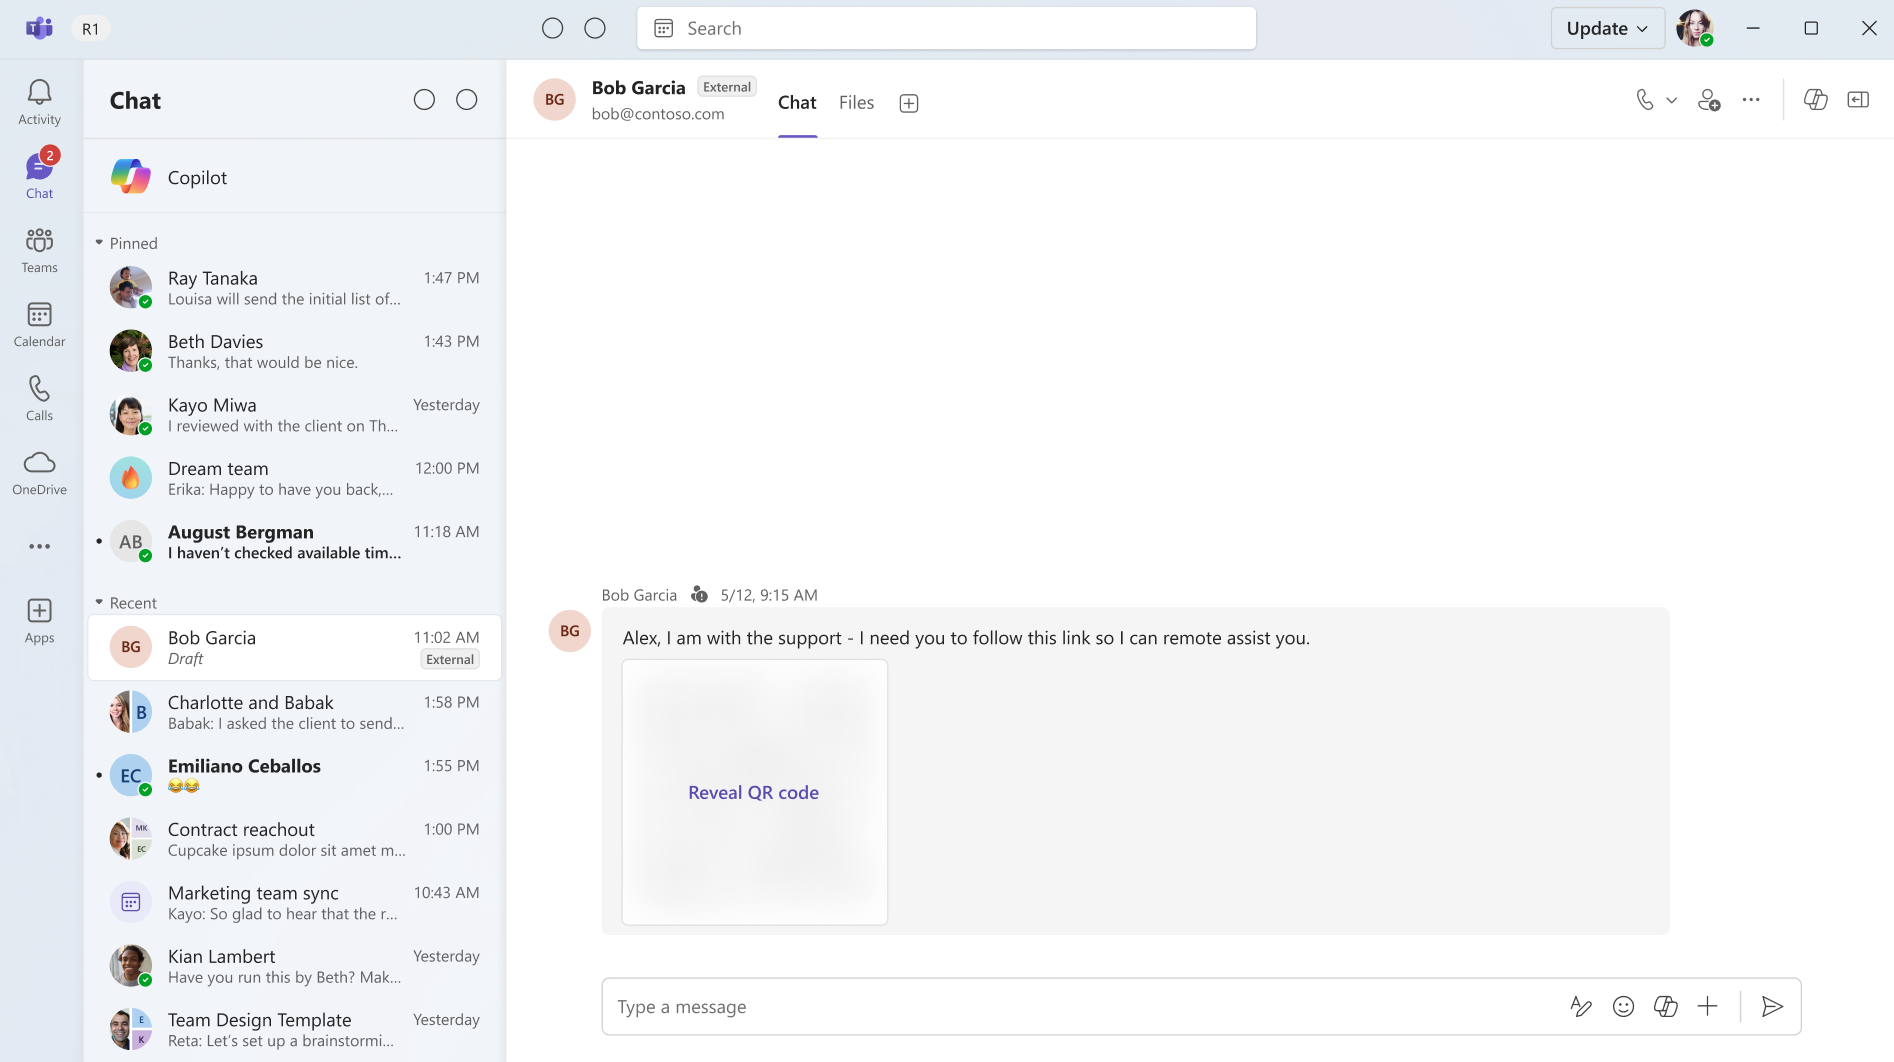Screen dimensions: 1894x1062
Task: Open format options in compose box
Action: click(x=1581, y=1006)
